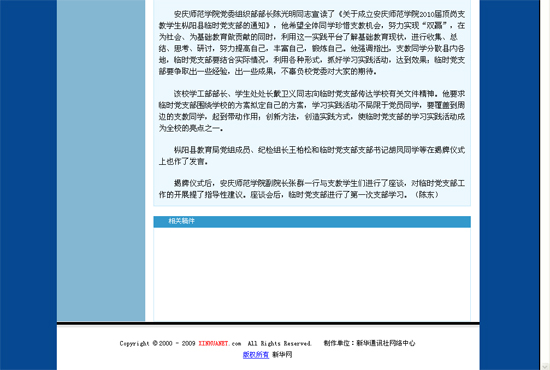Open the 版权所有 link in the footer
The height and width of the screenshot is (370, 550).
(256, 355)
